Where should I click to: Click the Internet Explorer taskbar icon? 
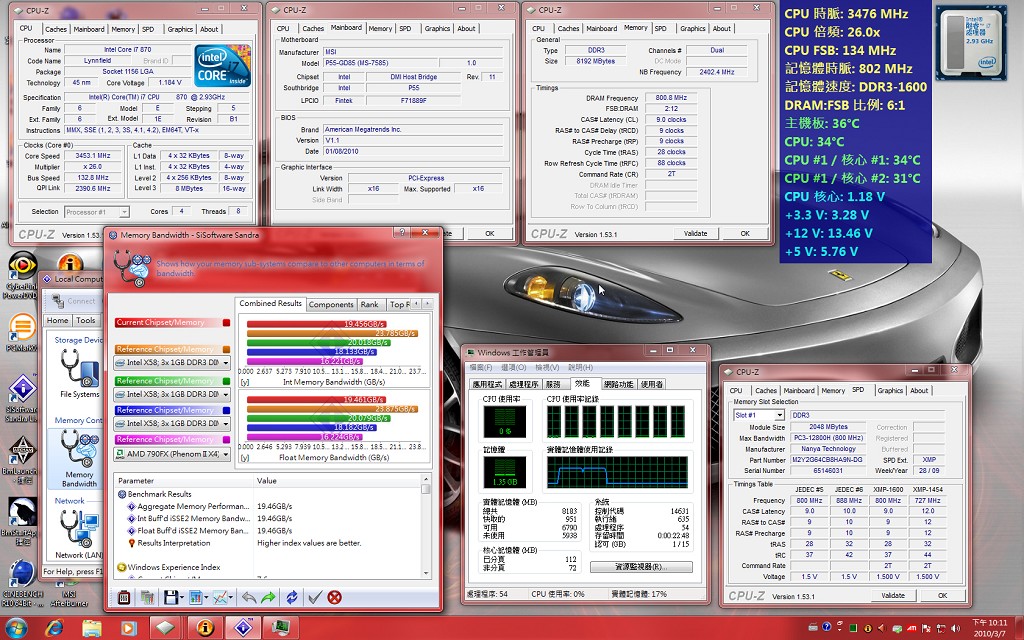[x=55, y=628]
